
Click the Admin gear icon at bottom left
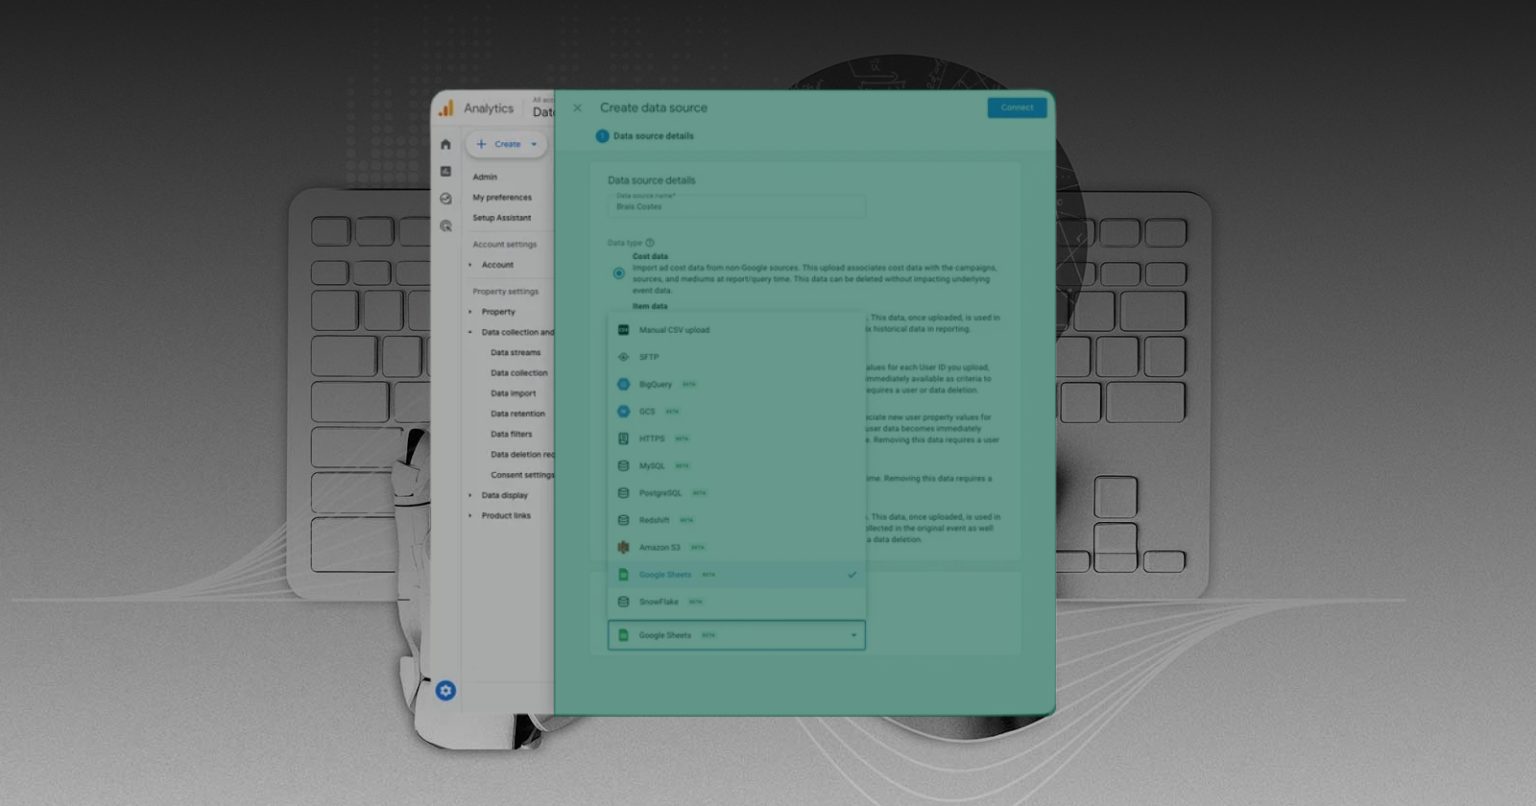point(446,691)
